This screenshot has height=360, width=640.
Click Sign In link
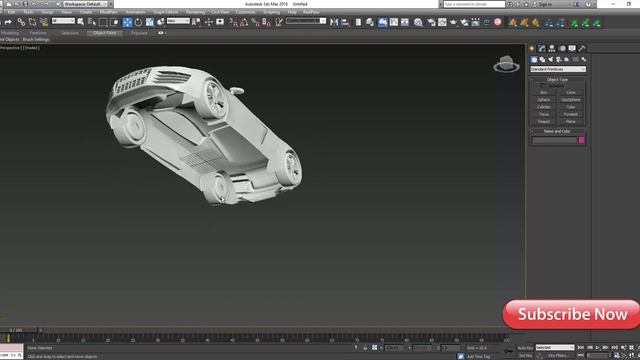(545, 4)
